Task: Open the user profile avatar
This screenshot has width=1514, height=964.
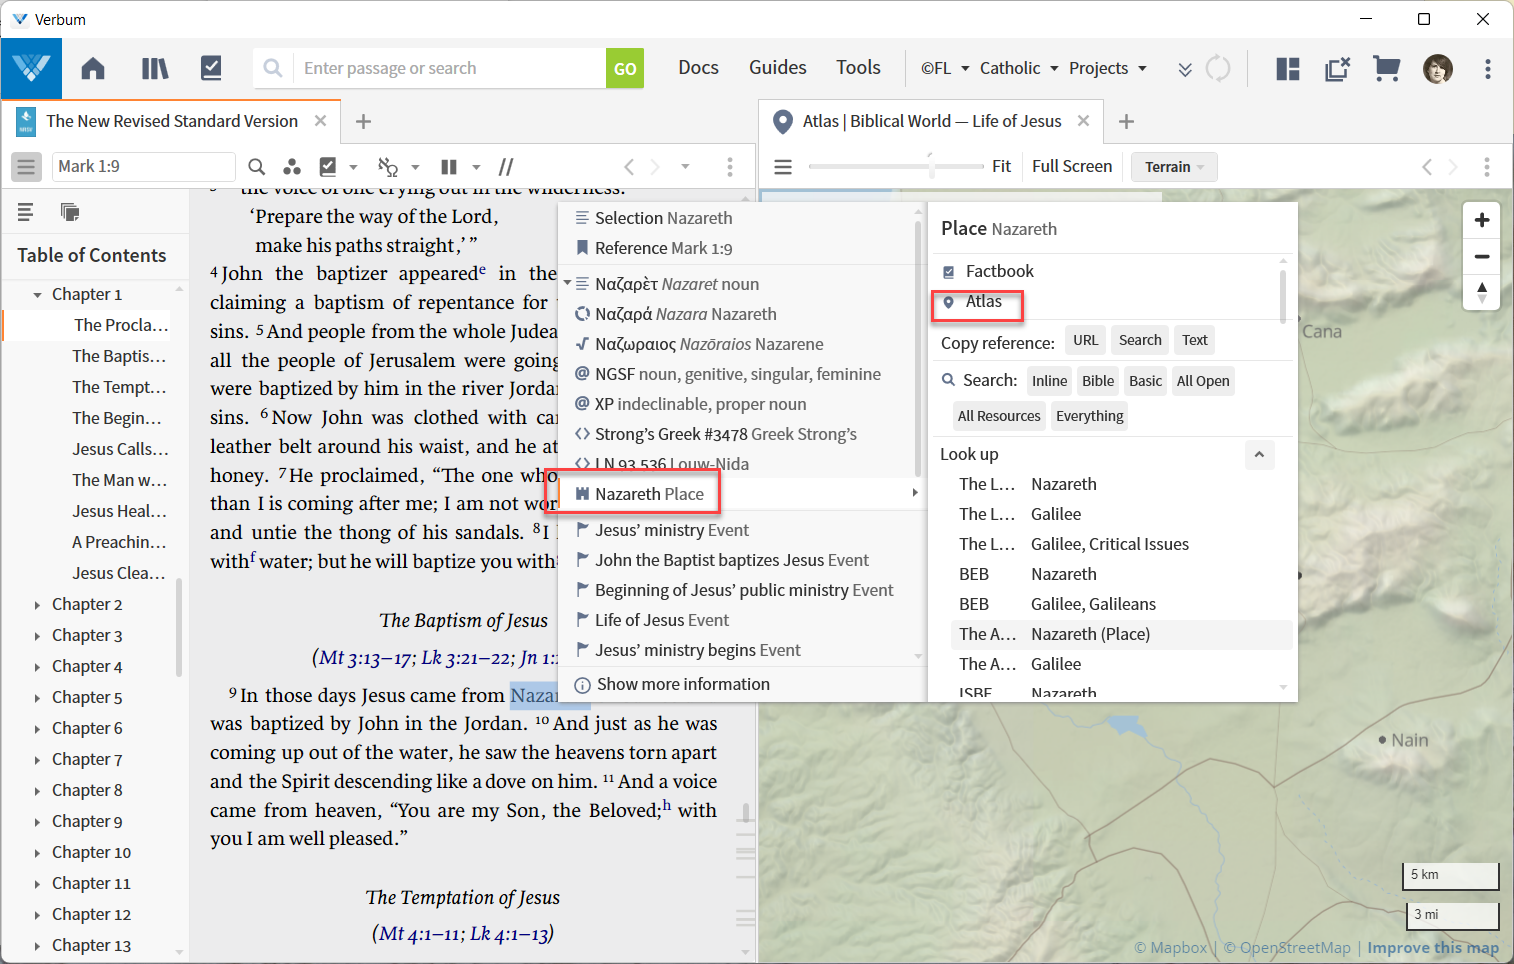Action: point(1438,68)
